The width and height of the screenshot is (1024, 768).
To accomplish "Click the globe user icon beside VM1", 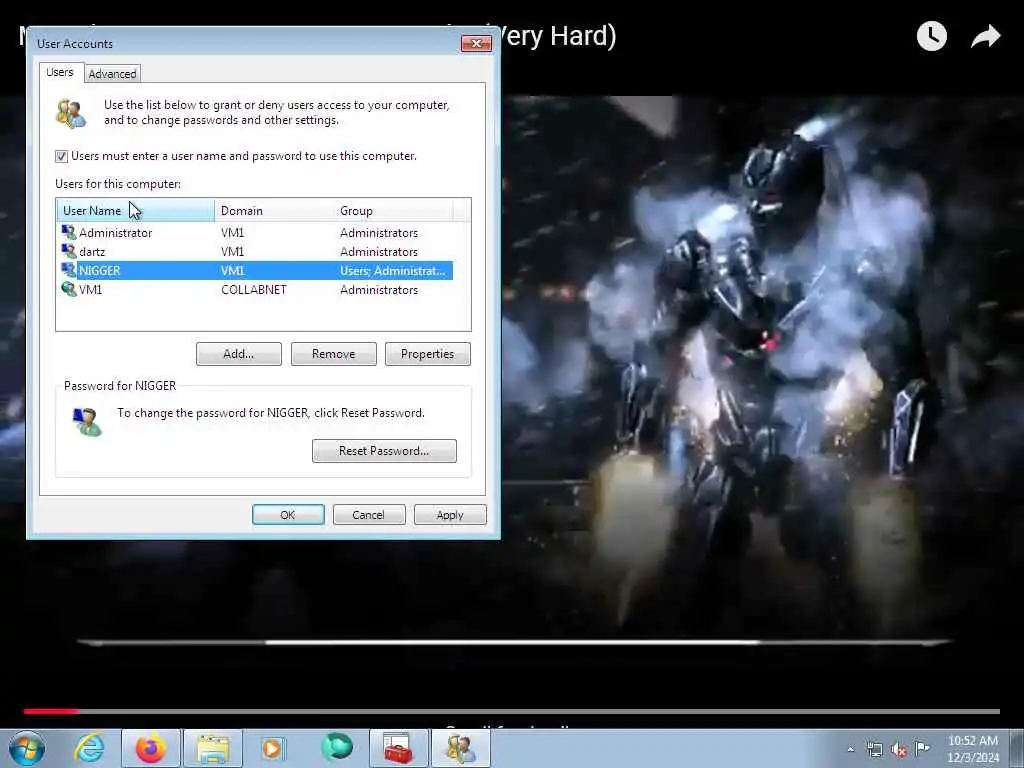I will 69,289.
